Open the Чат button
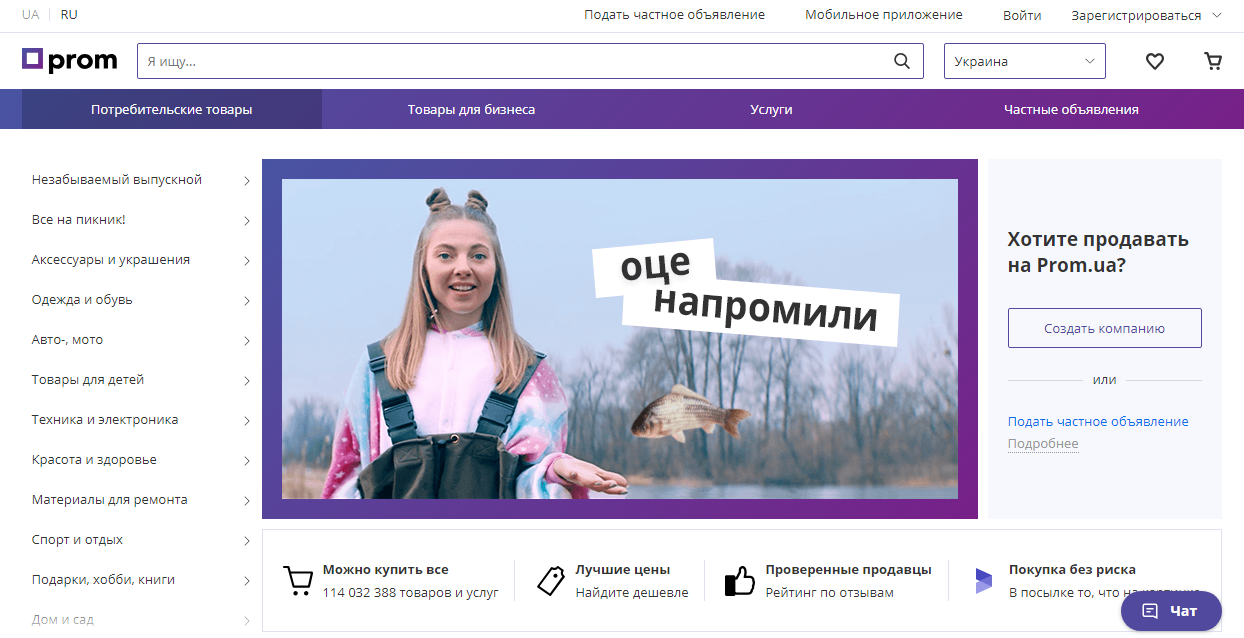1244x638 pixels. click(x=1171, y=611)
